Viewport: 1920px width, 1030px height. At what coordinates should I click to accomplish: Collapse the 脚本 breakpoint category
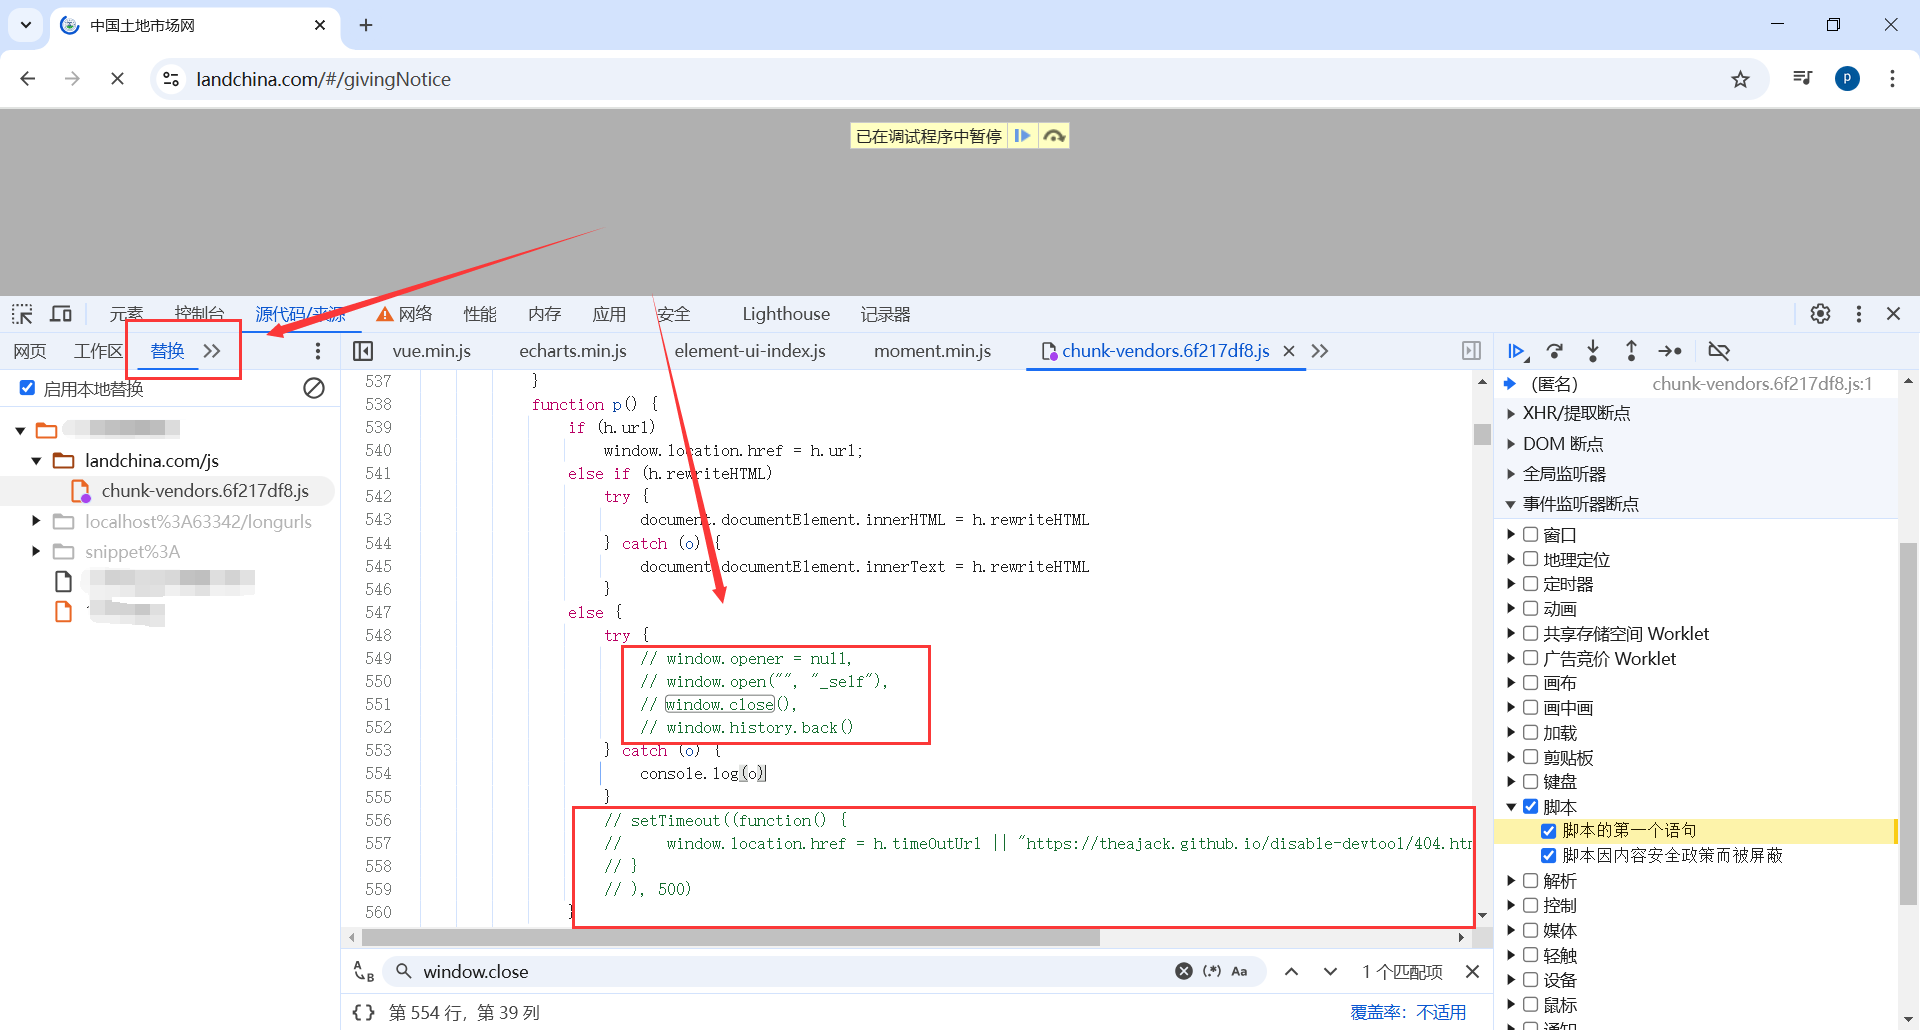tap(1511, 807)
